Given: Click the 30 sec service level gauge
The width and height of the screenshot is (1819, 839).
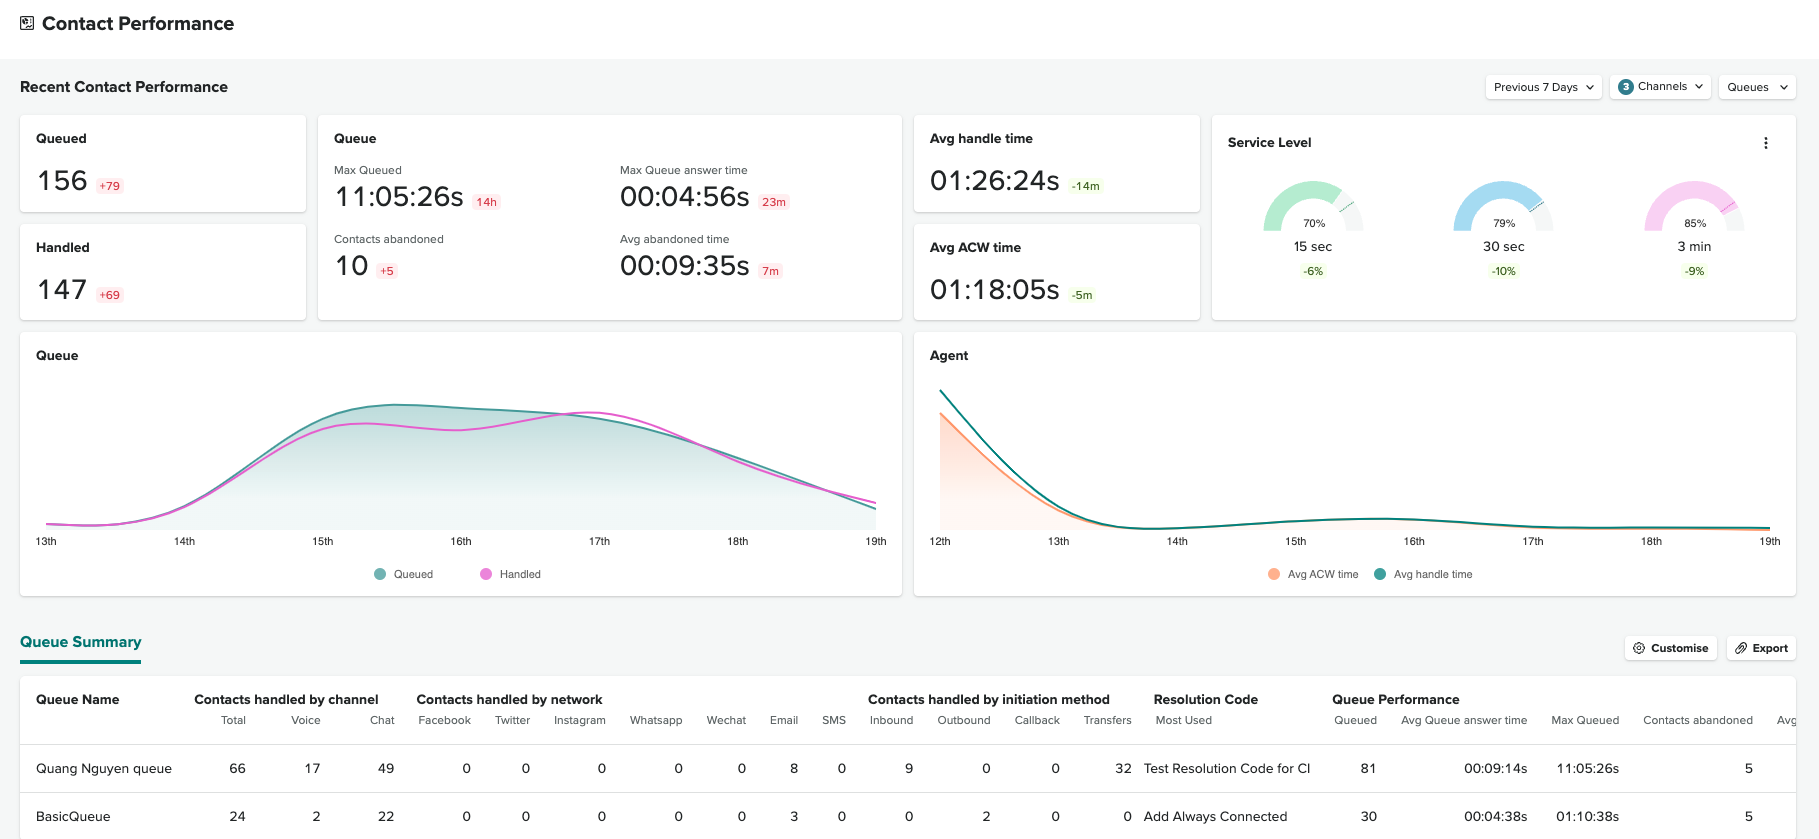Looking at the screenshot, I should (1503, 208).
